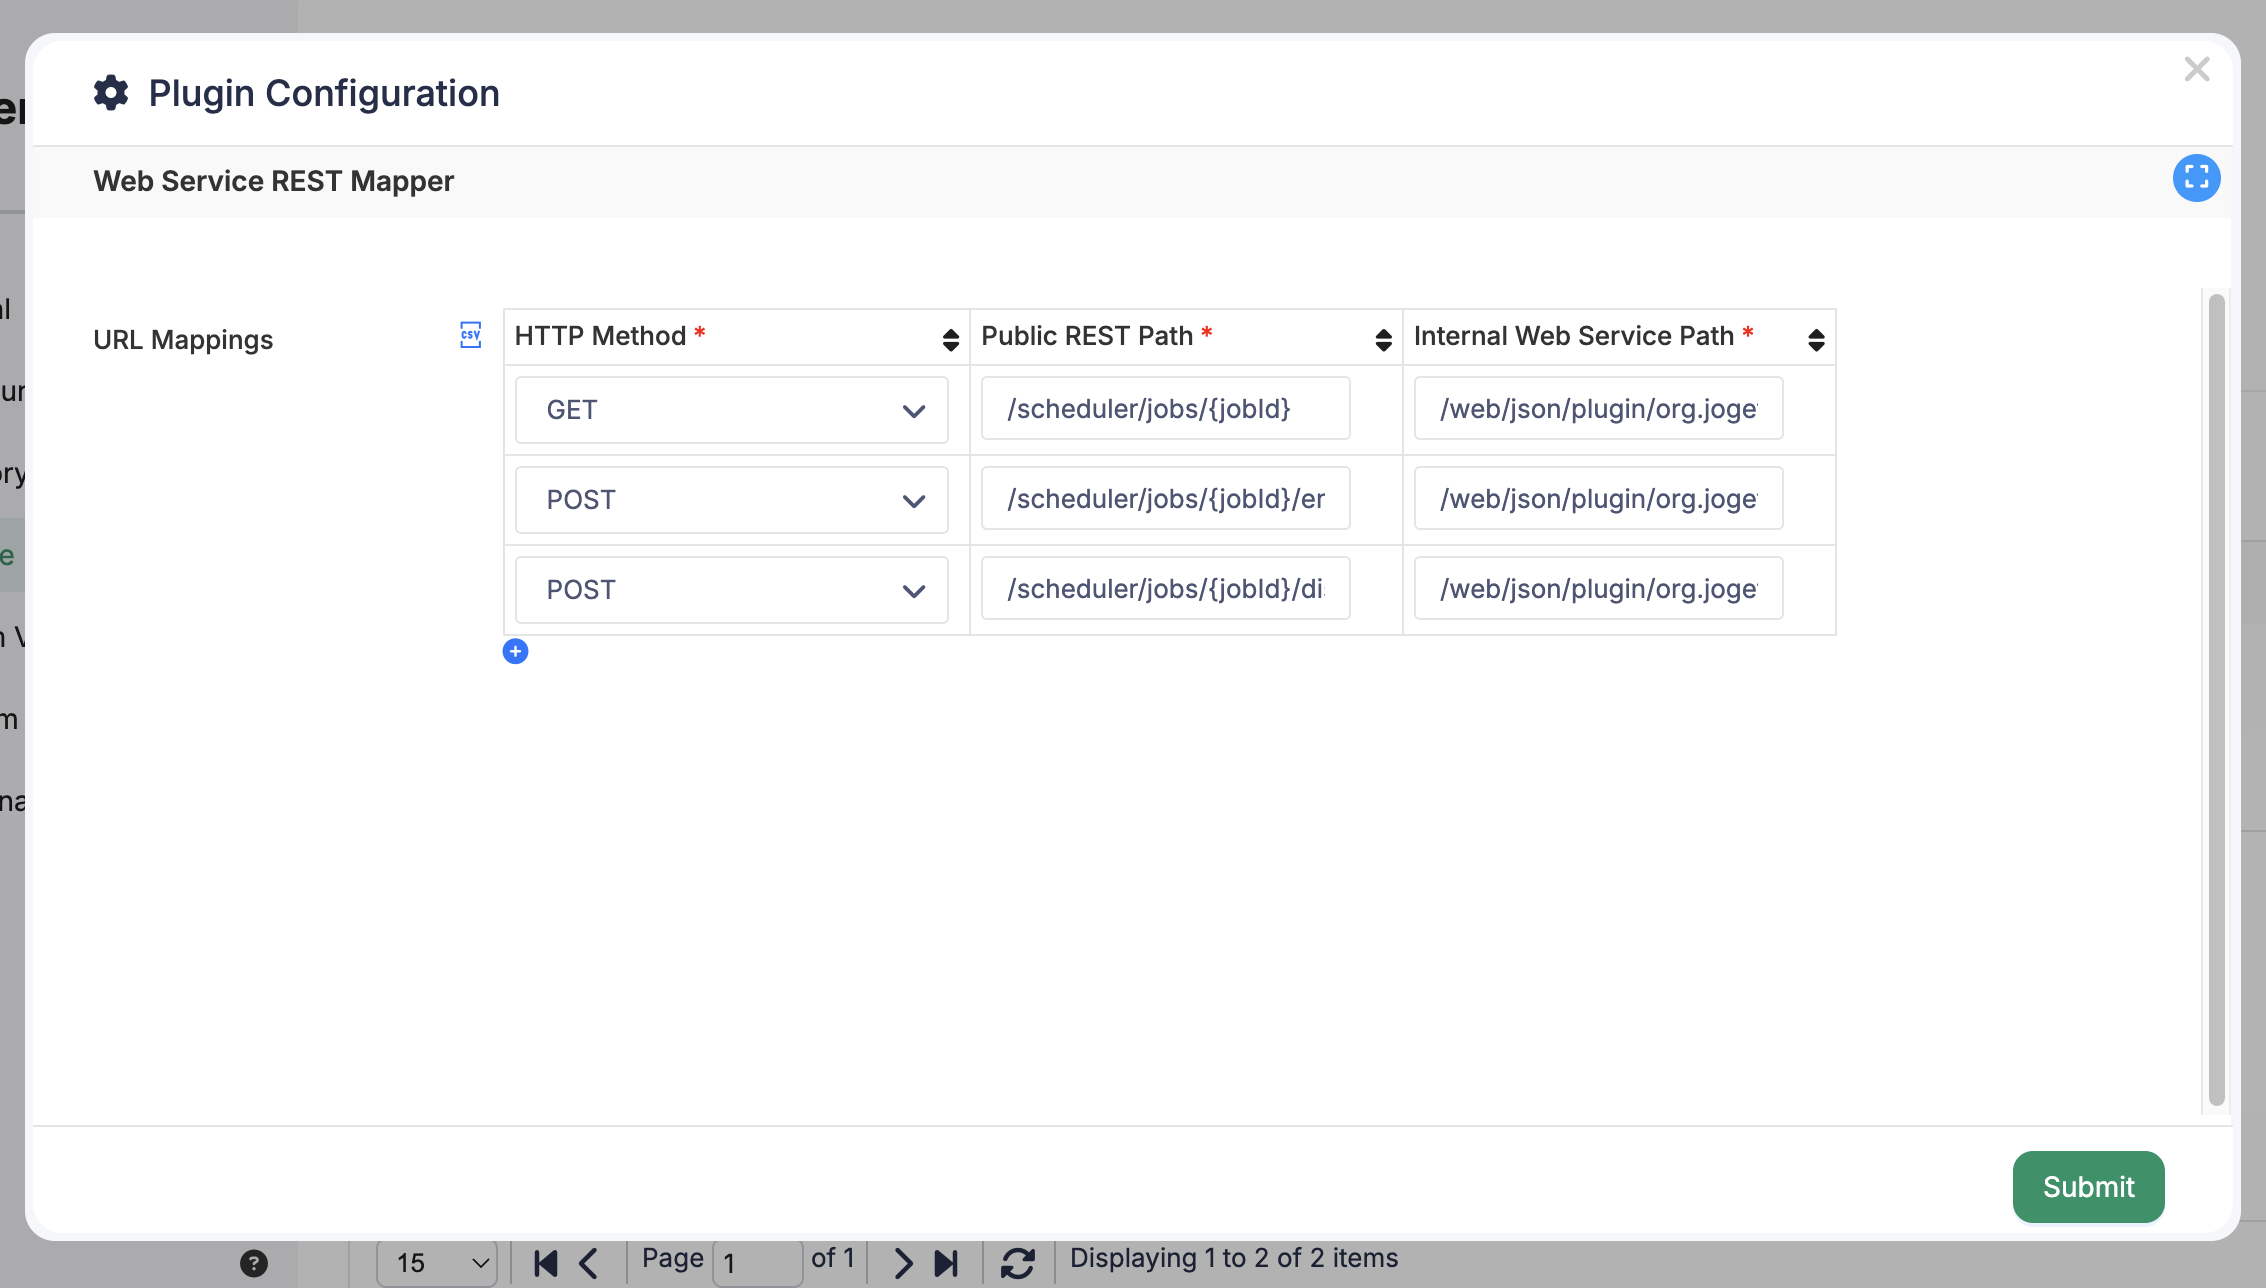Open the third row POST method dropdown

731,590
